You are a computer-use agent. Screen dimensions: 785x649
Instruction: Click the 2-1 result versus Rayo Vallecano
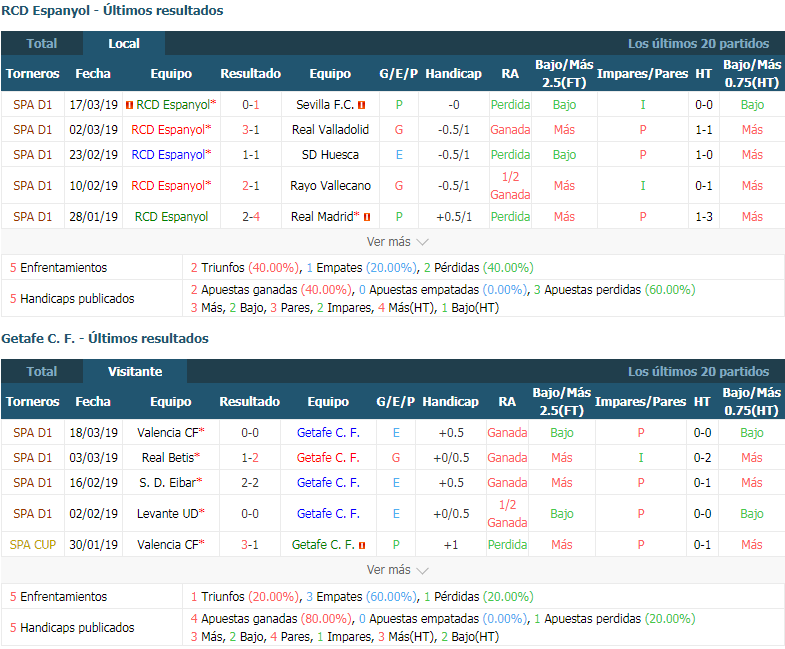pyautogui.click(x=251, y=186)
